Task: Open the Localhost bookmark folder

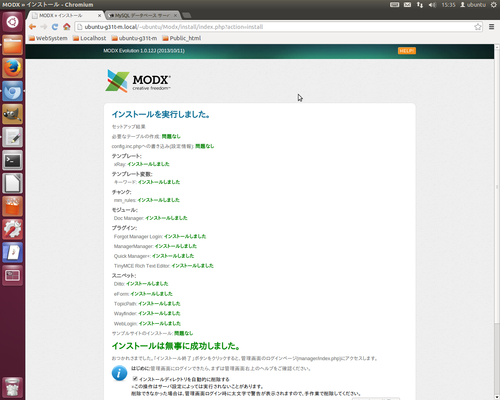Action: click(90, 38)
